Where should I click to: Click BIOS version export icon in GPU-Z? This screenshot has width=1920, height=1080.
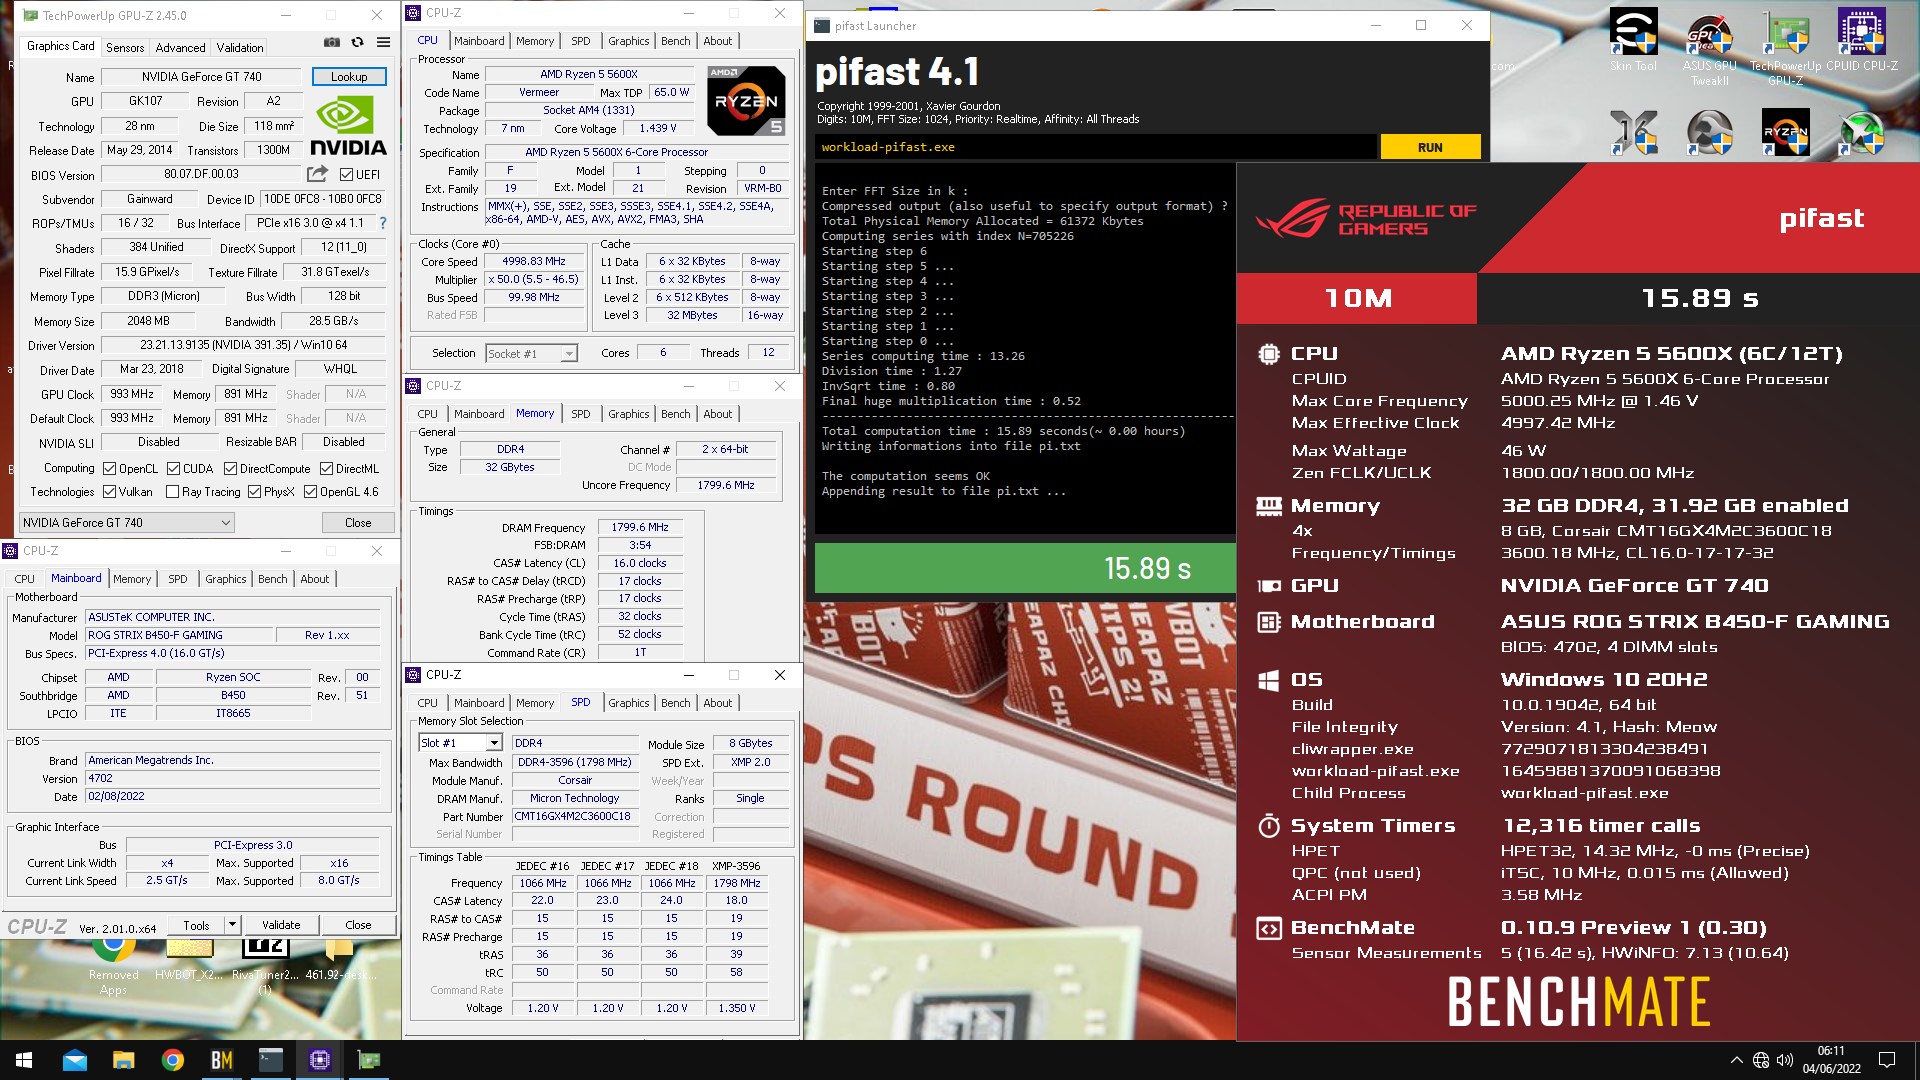tap(317, 173)
